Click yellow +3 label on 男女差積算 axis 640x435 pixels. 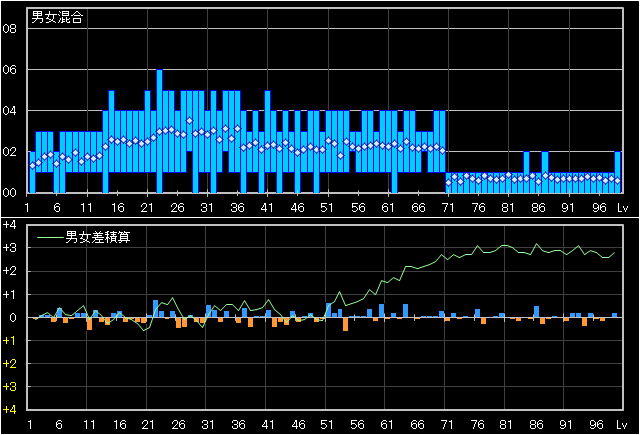[9, 386]
